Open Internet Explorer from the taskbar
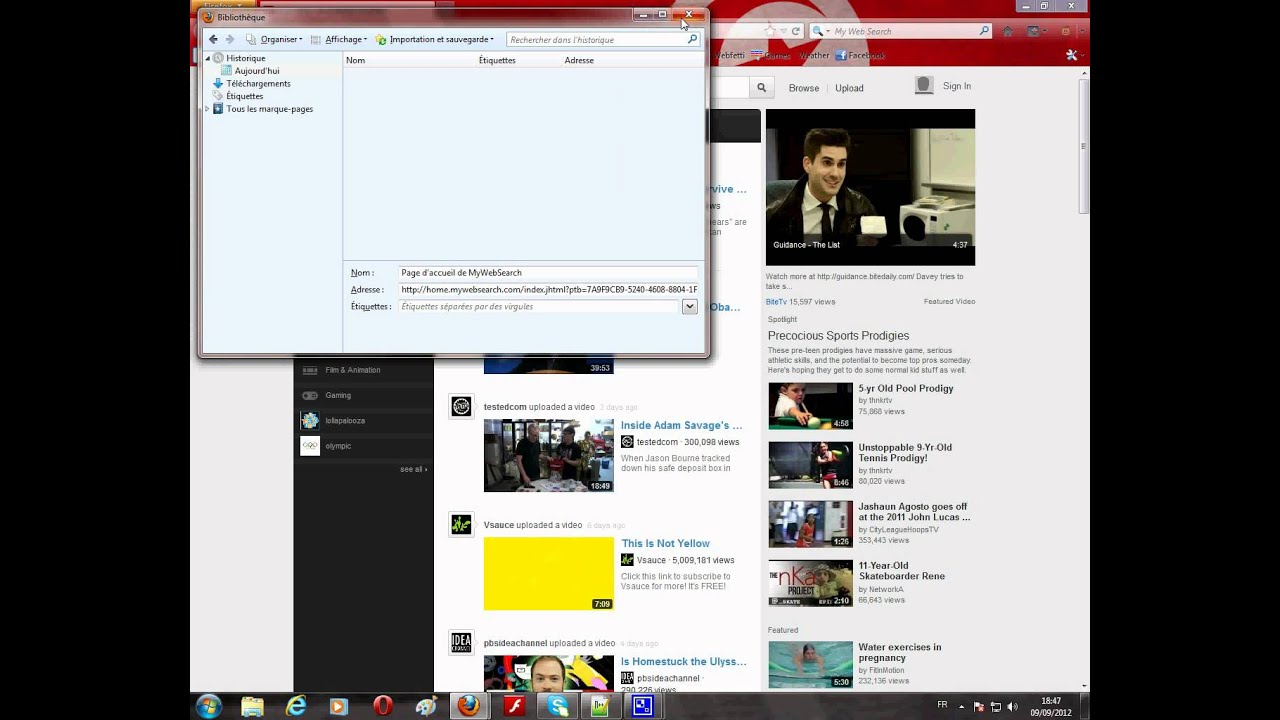Screen dimensions: 1280x720 [296, 706]
